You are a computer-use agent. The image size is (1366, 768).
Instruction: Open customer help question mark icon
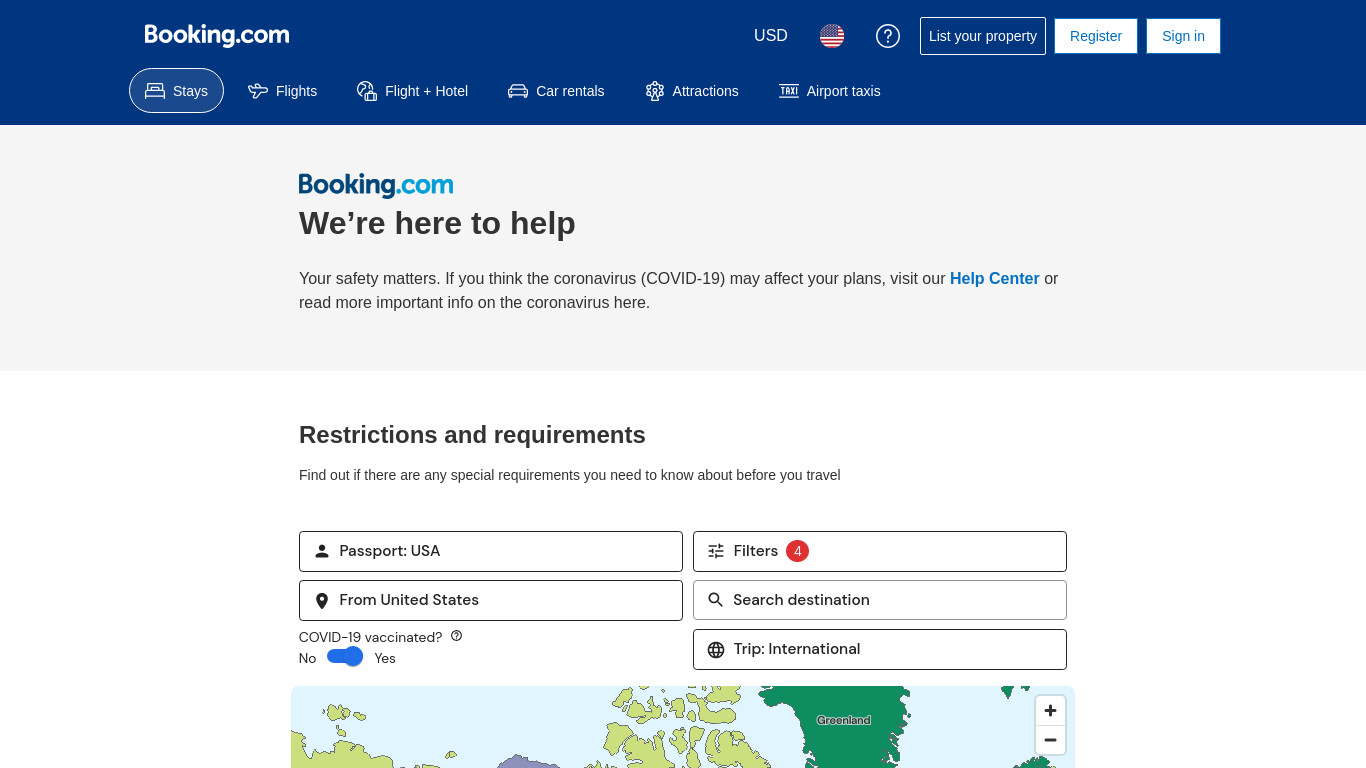(888, 36)
